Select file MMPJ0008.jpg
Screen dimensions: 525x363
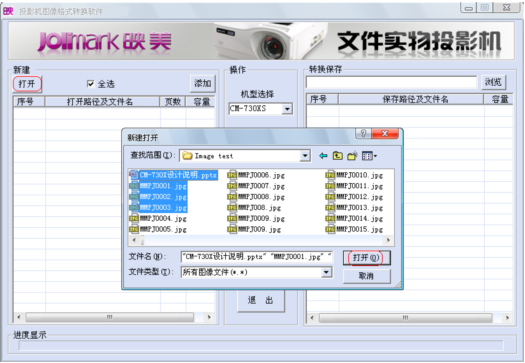[256, 197]
